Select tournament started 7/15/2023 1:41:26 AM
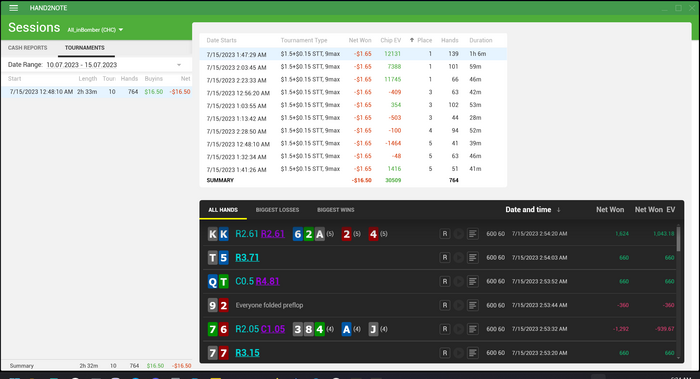This screenshot has height=379, width=700. 353,169
